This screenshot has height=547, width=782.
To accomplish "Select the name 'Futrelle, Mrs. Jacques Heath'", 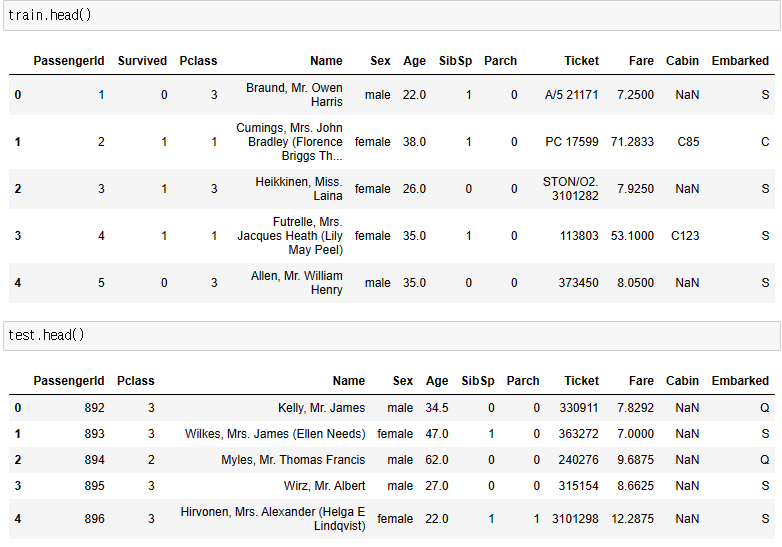I will [290, 235].
